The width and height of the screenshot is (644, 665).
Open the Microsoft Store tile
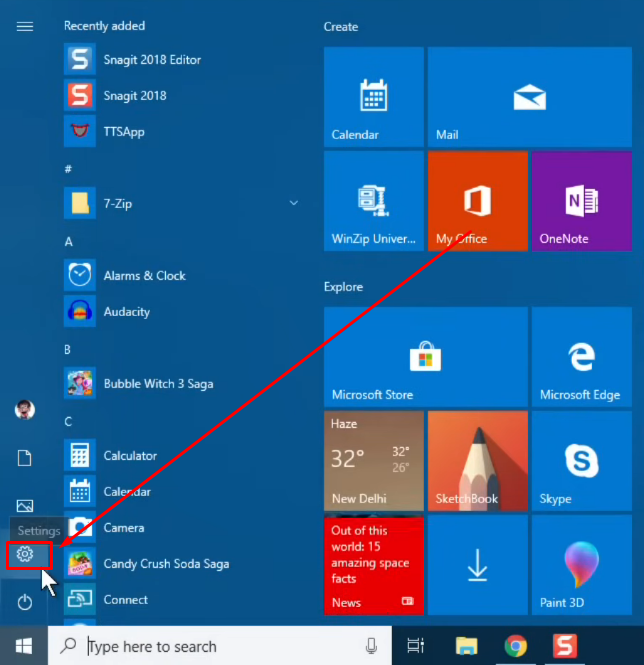point(426,357)
